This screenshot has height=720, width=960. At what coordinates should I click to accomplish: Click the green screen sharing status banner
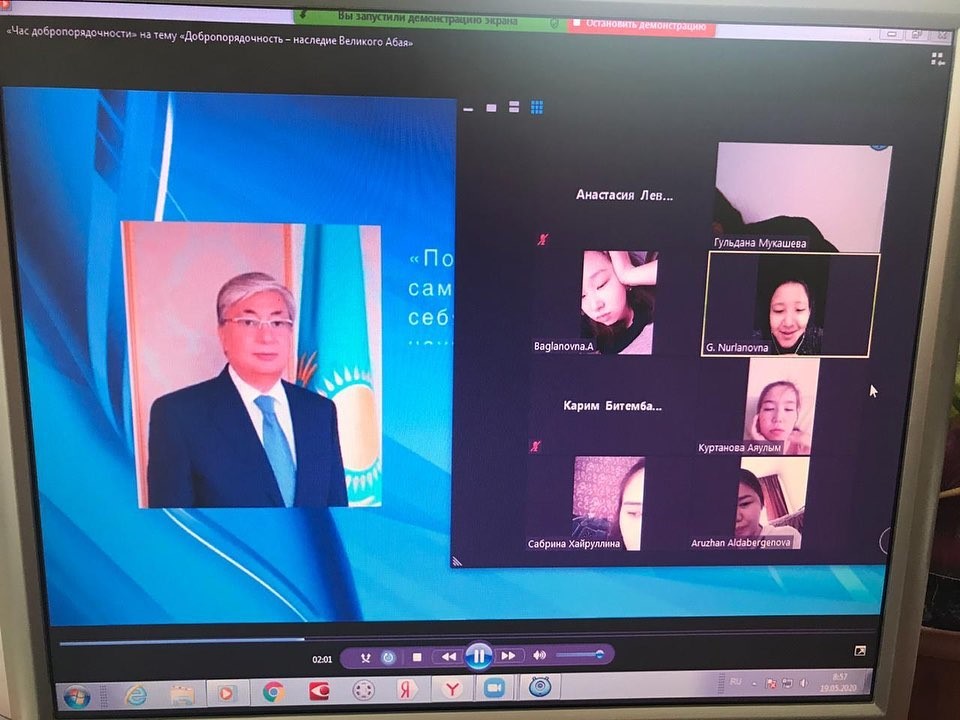coord(427,18)
